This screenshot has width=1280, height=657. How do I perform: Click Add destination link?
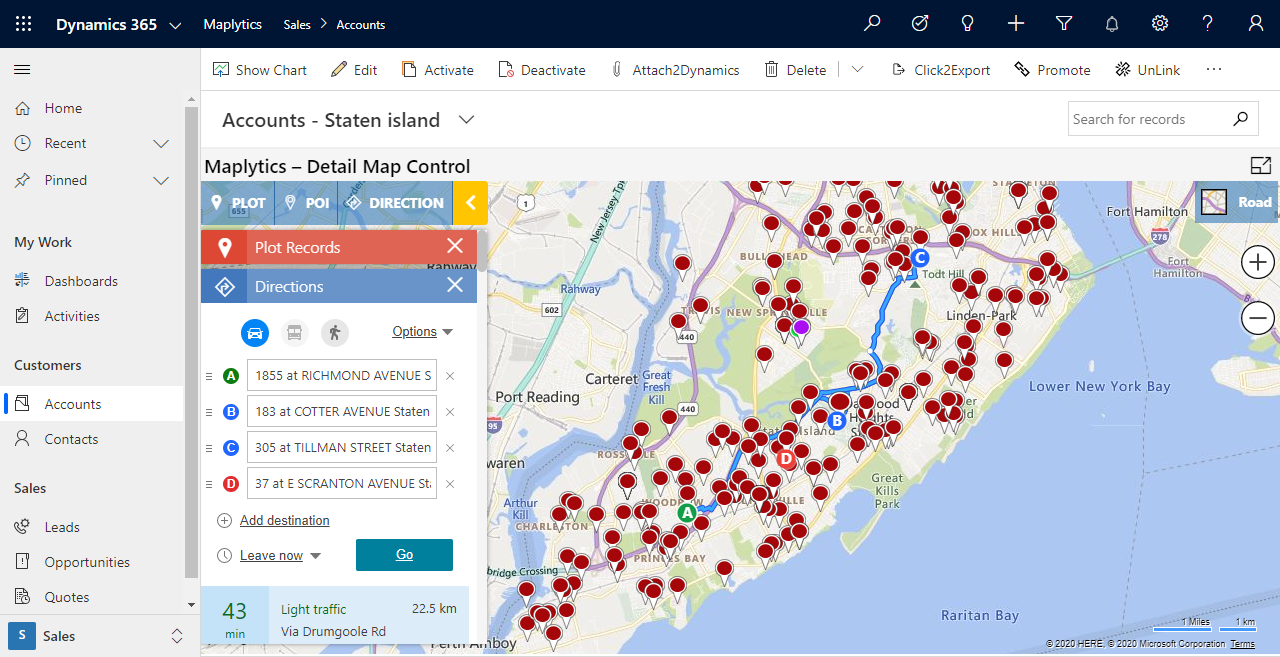(x=284, y=521)
